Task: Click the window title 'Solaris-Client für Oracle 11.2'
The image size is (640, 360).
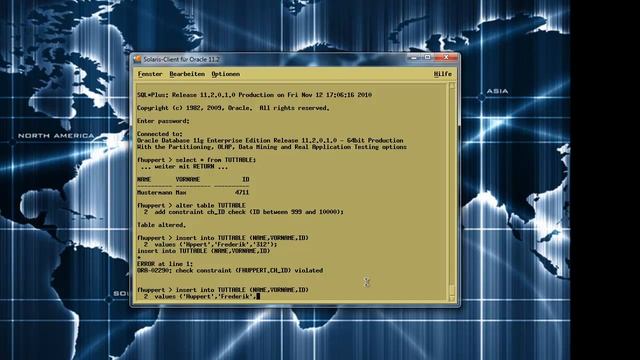Action: click(181, 59)
